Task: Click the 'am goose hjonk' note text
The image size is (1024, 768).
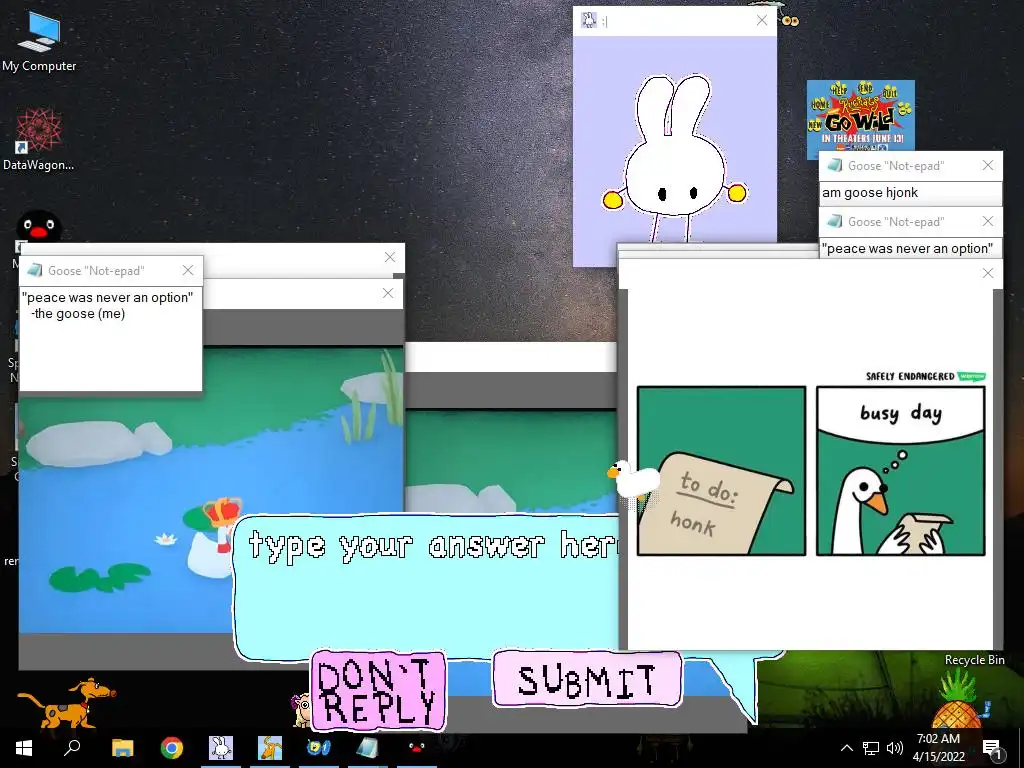Action: [870, 193]
